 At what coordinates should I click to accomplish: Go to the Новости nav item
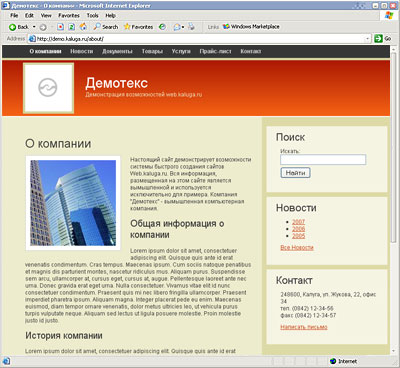82,51
